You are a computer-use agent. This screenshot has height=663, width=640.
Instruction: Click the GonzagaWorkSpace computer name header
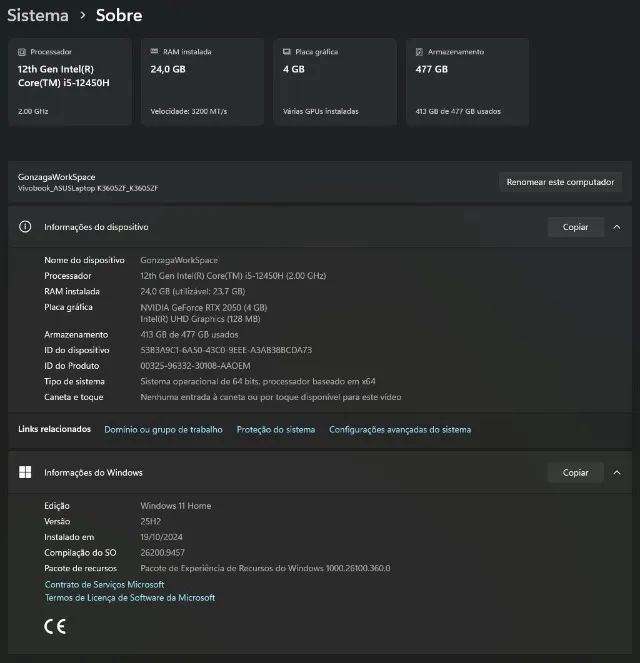57,177
